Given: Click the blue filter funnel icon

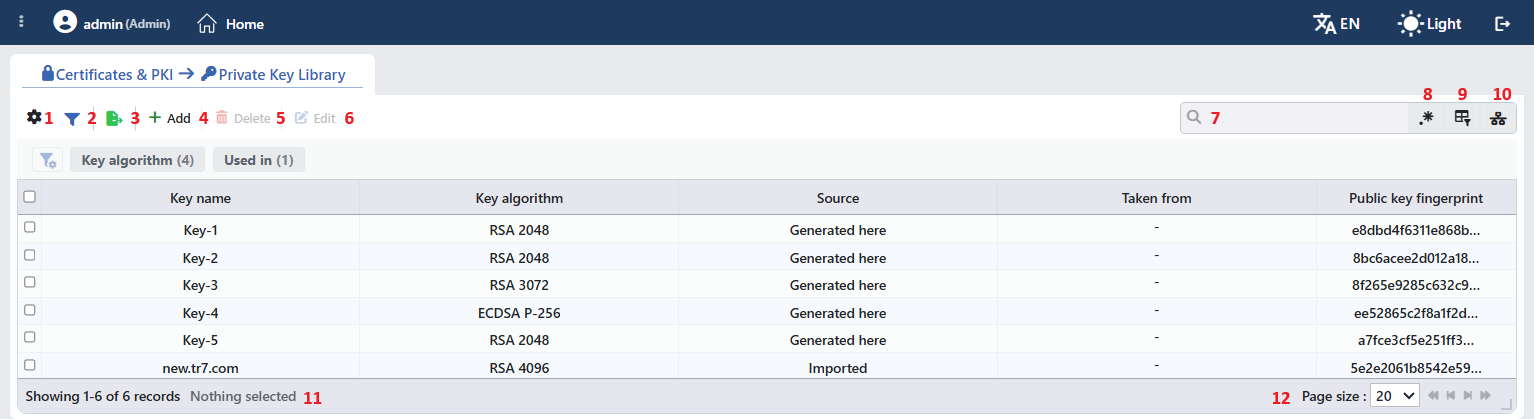Looking at the screenshot, I should (71, 118).
